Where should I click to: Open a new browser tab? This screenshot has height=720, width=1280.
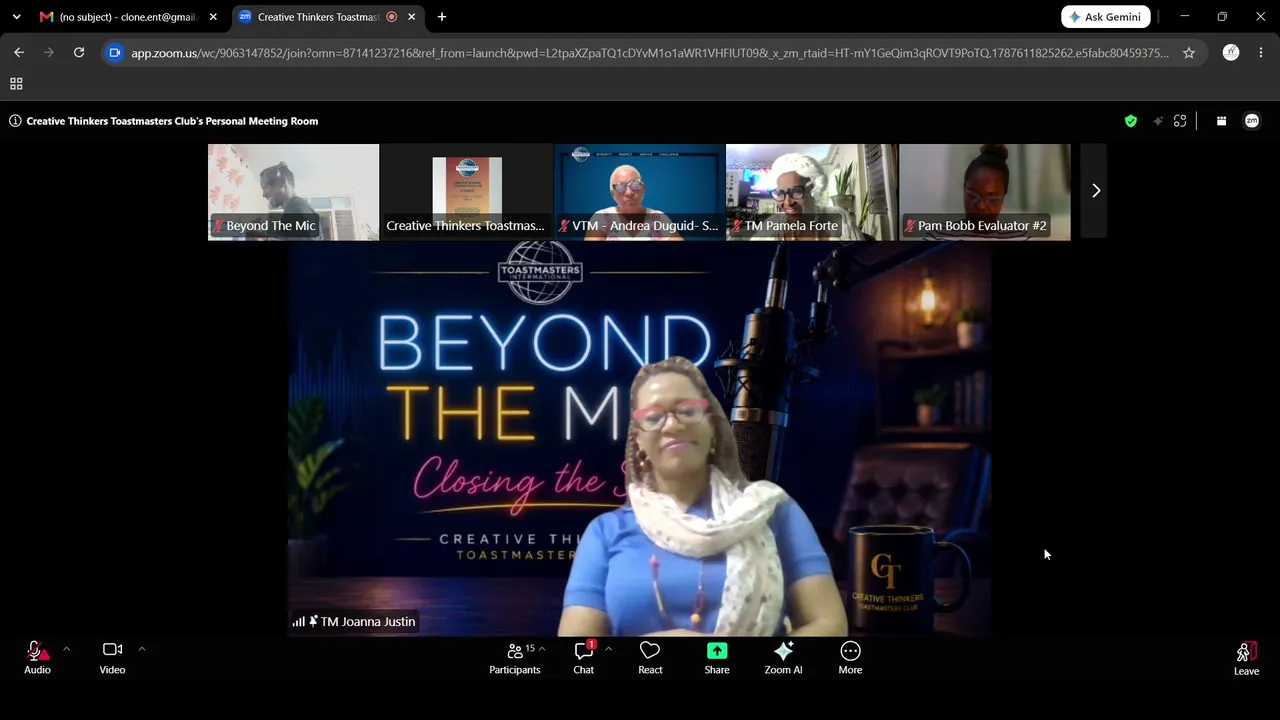point(442,17)
